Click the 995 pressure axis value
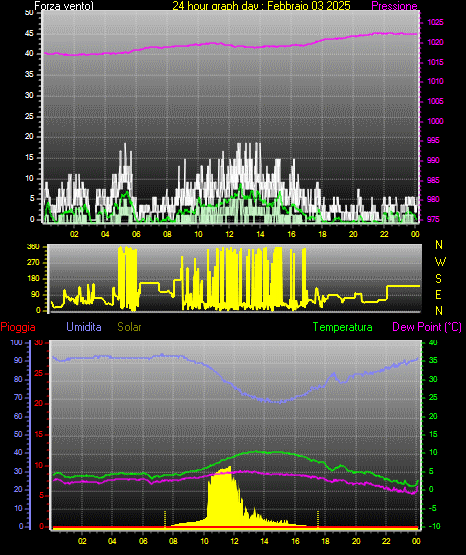 click(433, 141)
